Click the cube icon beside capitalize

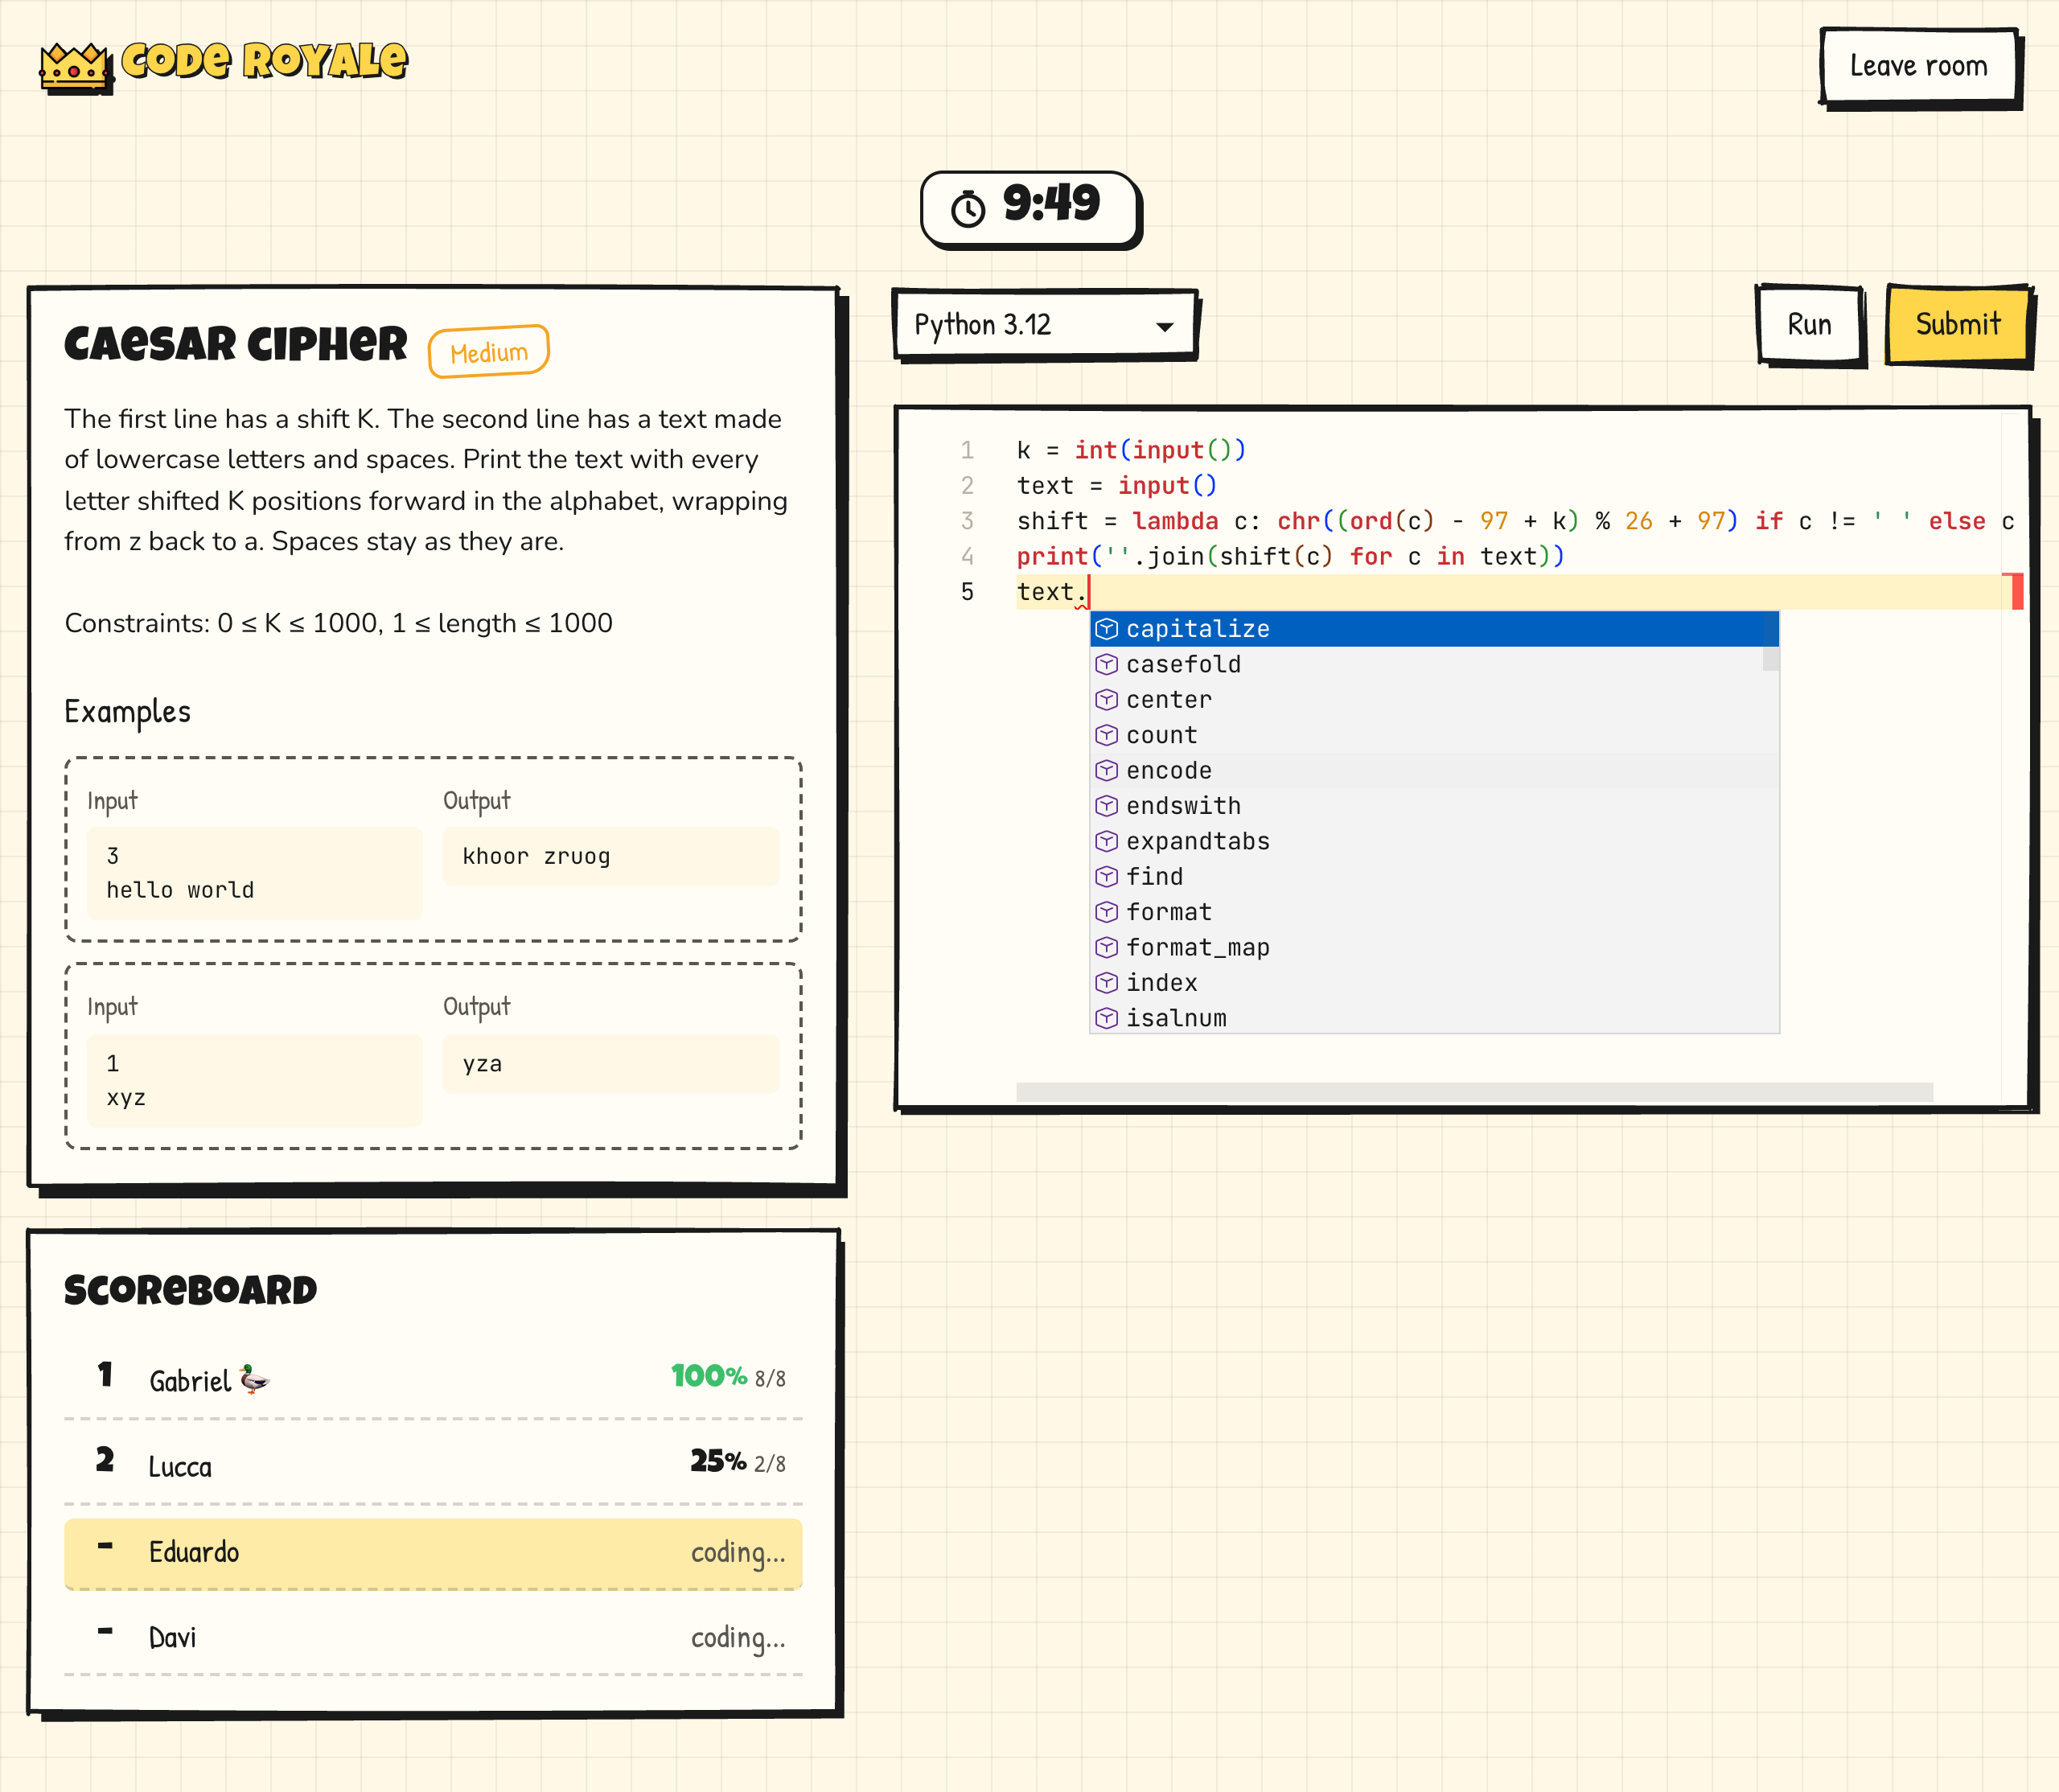1106,629
